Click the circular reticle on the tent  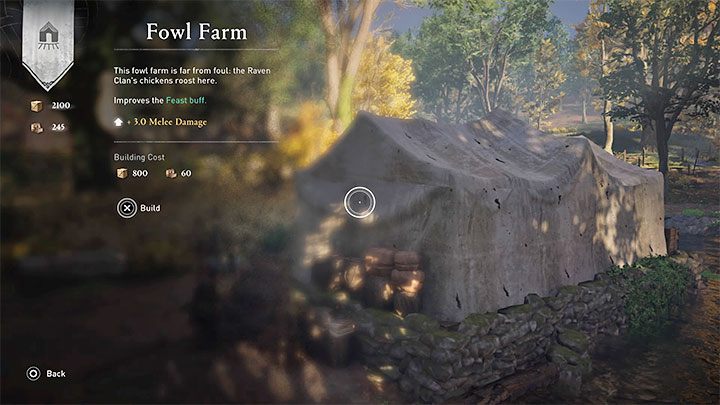tap(360, 202)
